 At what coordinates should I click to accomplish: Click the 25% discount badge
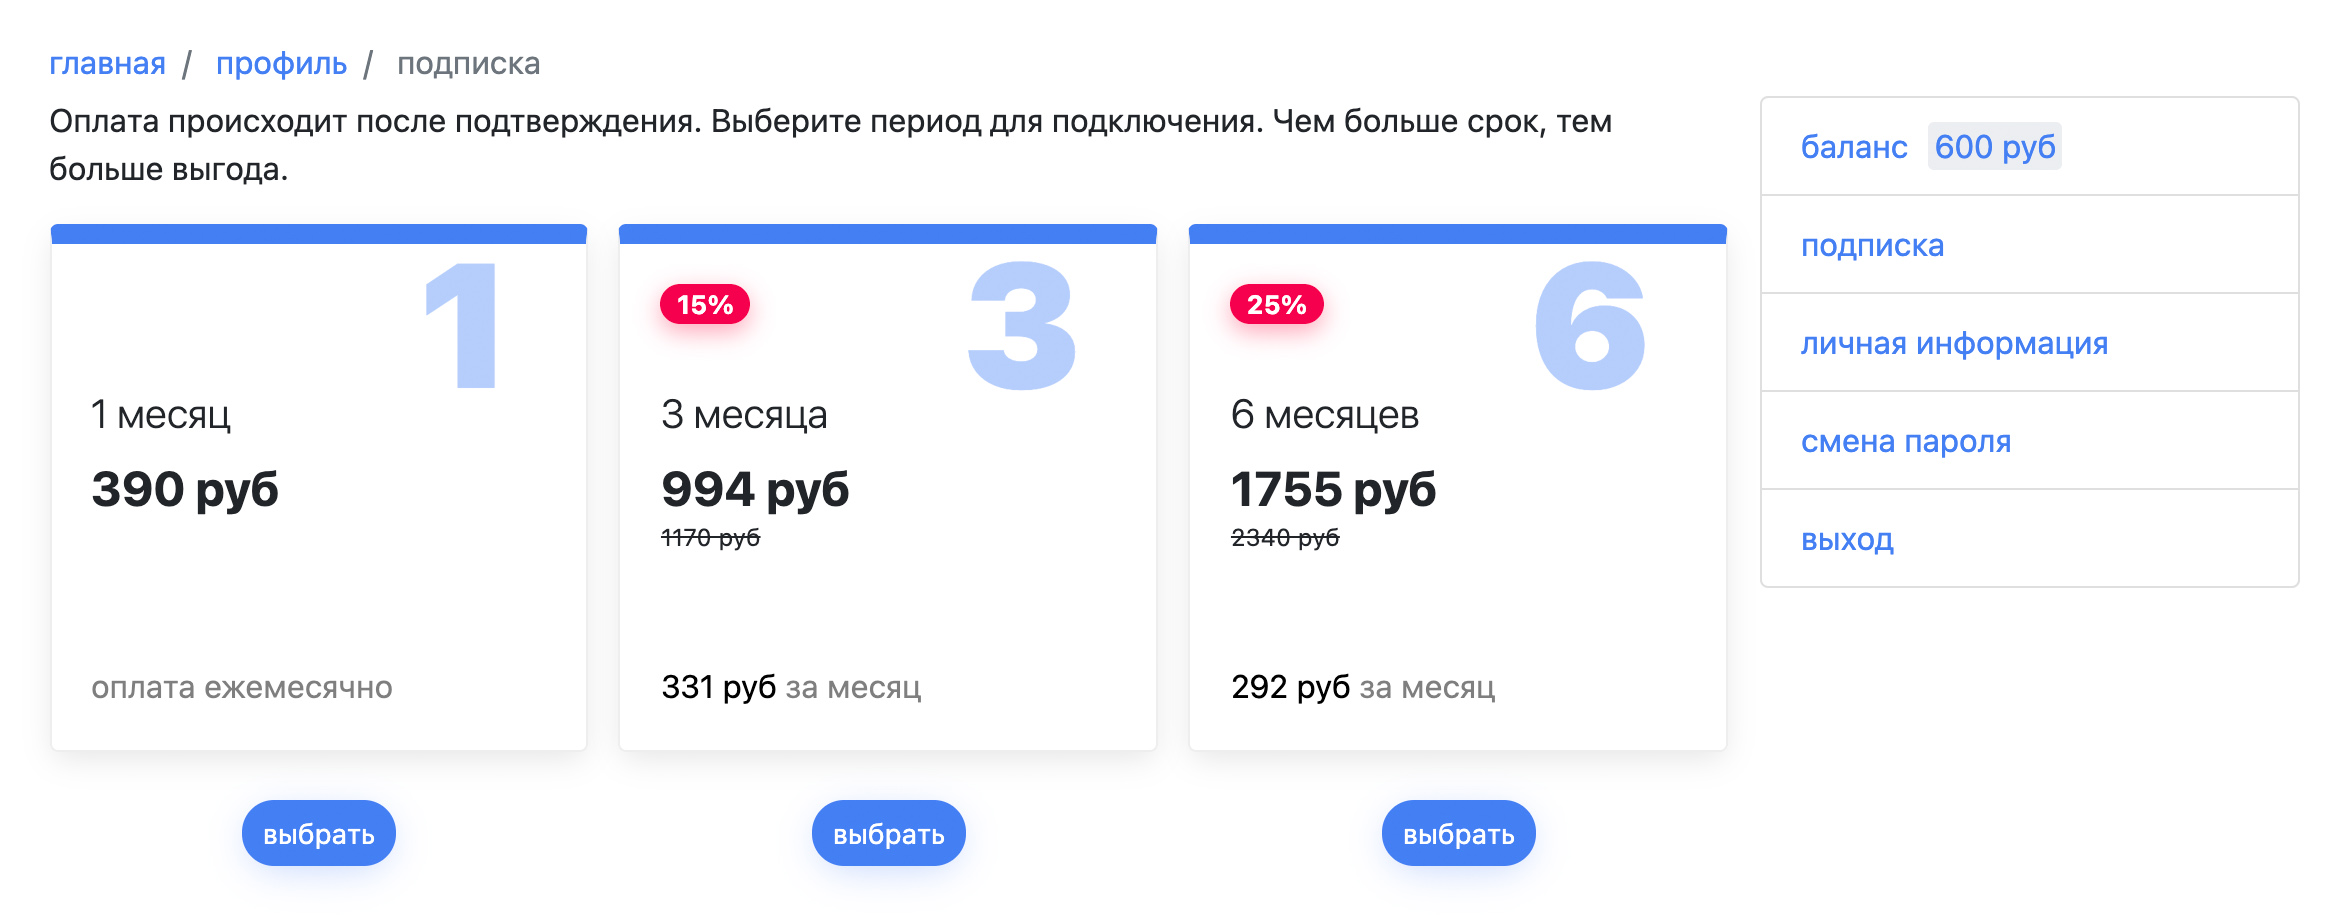tap(1276, 304)
